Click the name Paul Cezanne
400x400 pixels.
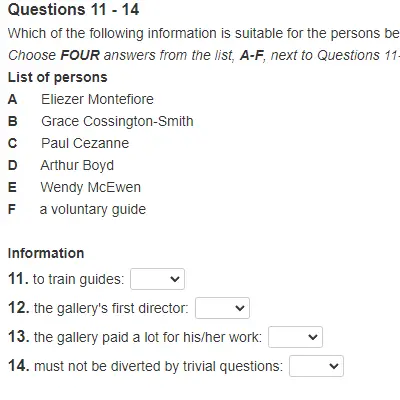tap(85, 143)
